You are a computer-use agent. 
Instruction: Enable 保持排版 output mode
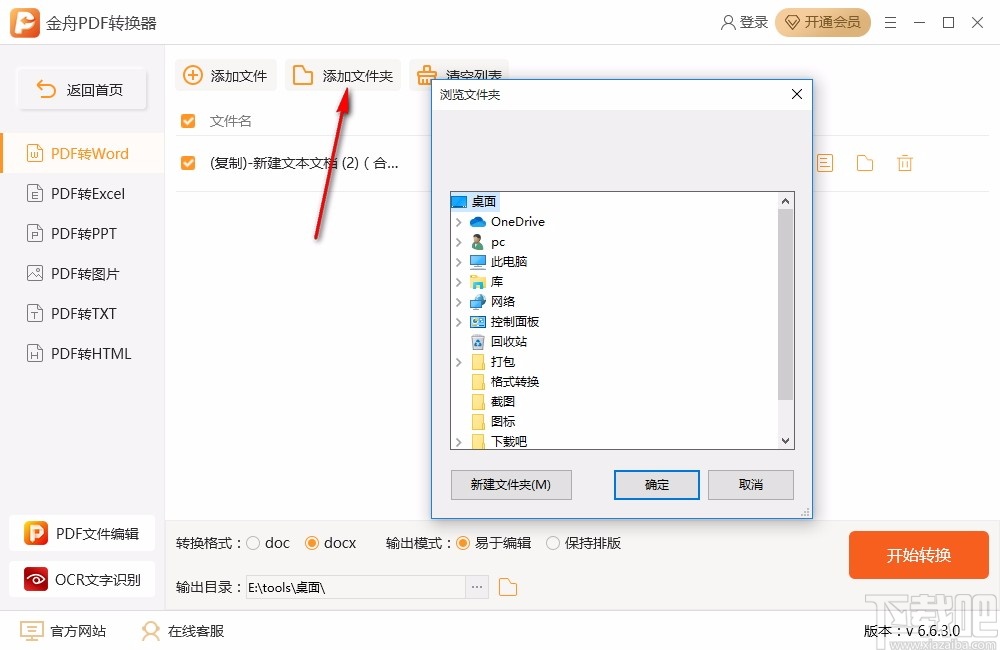552,543
